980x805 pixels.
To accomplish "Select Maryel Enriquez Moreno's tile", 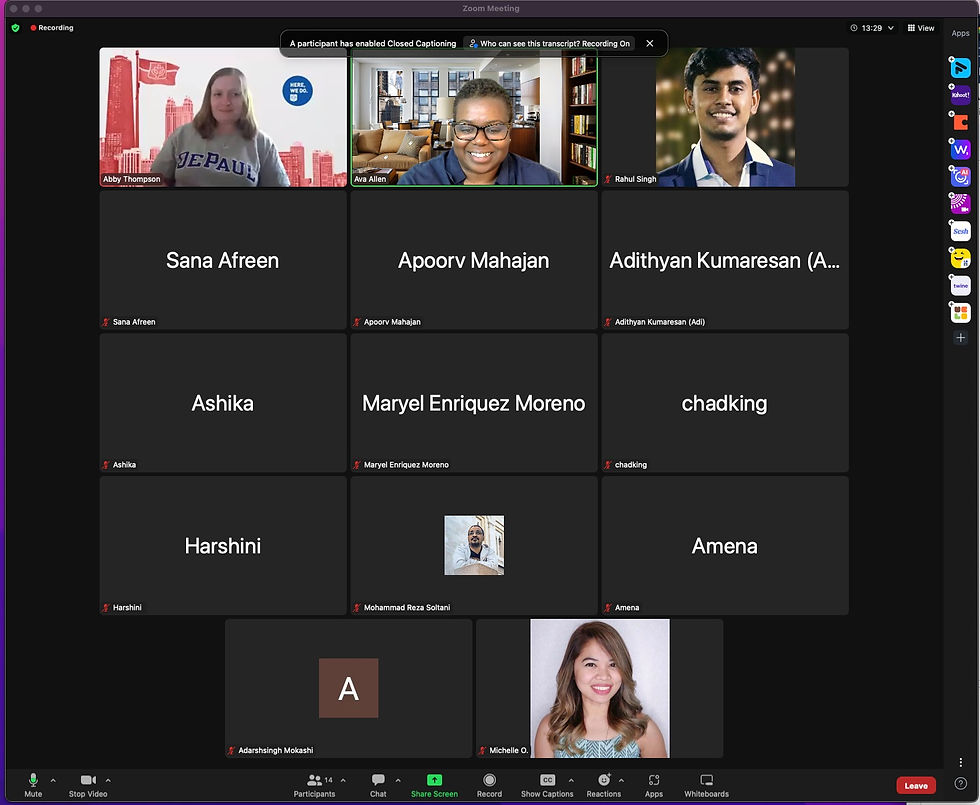I will click(474, 403).
